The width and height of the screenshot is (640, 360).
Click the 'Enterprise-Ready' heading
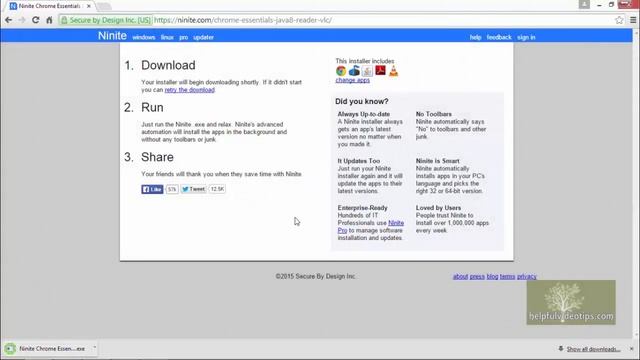(x=362, y=208)
